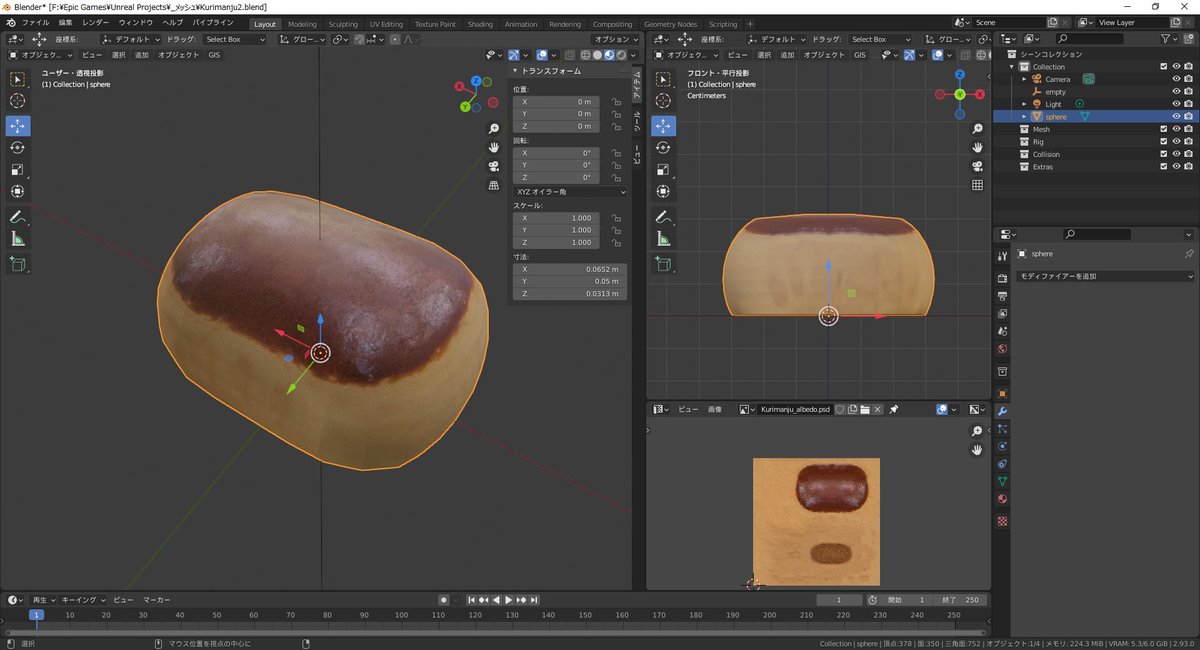Switch to the Shading workspace tab
Image resolution: width=1200 pixels, height=650 pixels.
pos(480,24)
